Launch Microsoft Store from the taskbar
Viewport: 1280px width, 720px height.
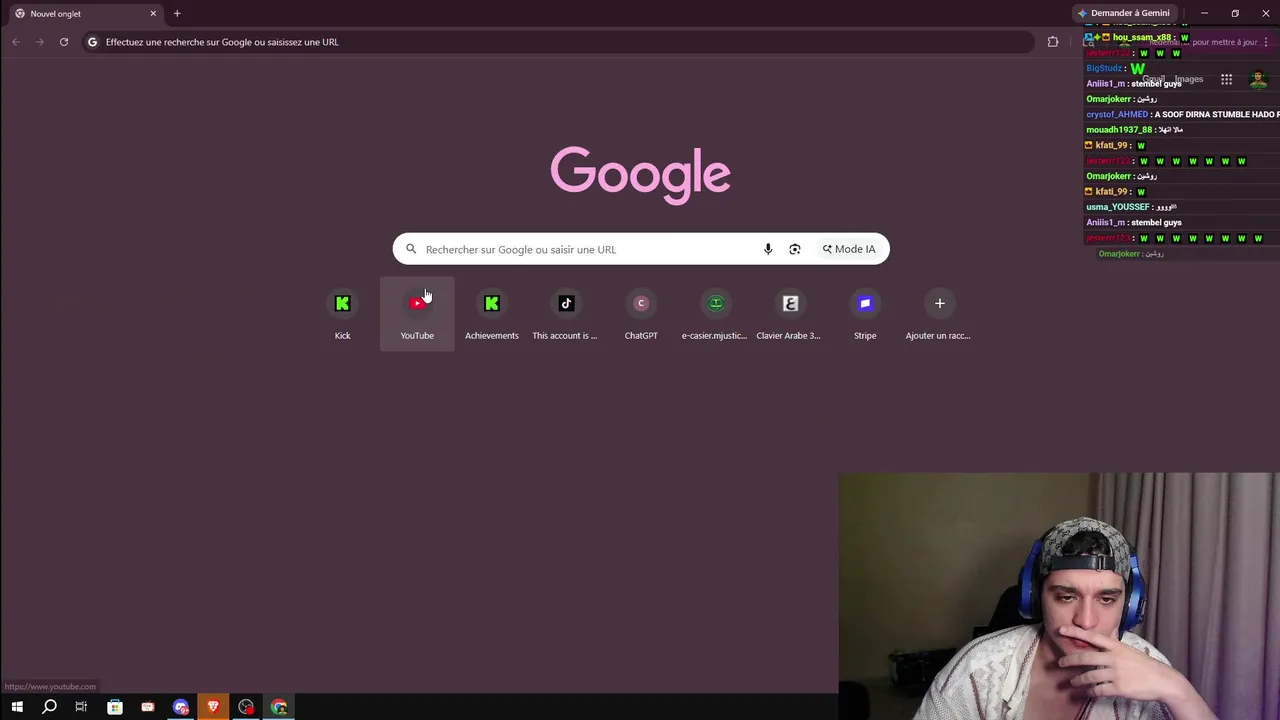115,707
